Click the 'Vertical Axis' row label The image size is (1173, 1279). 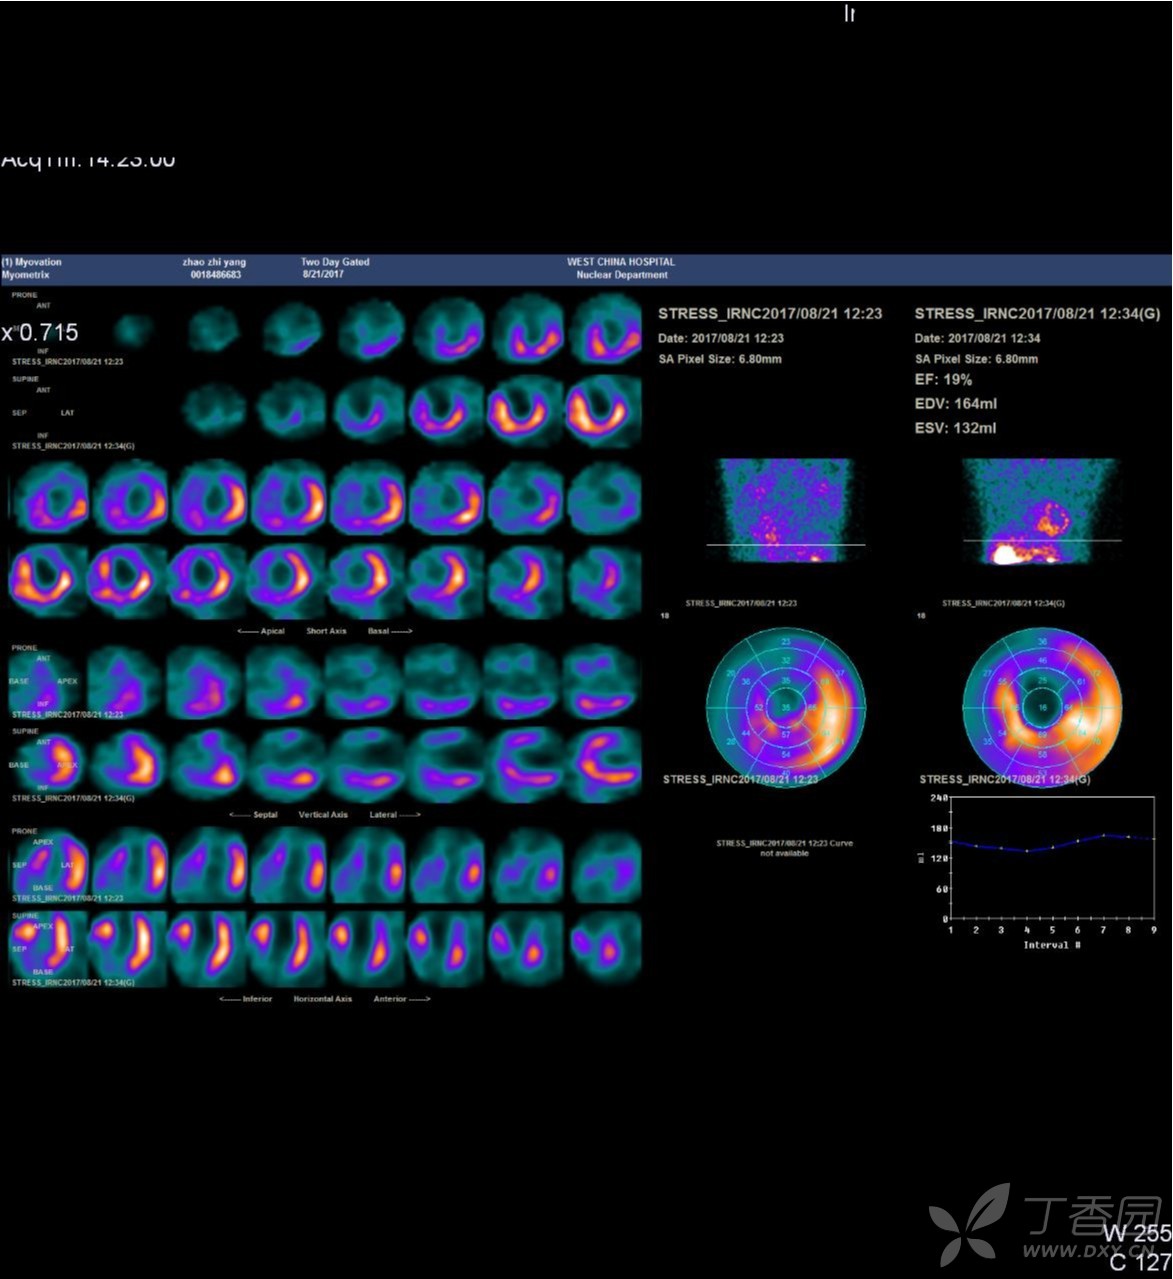323,815
